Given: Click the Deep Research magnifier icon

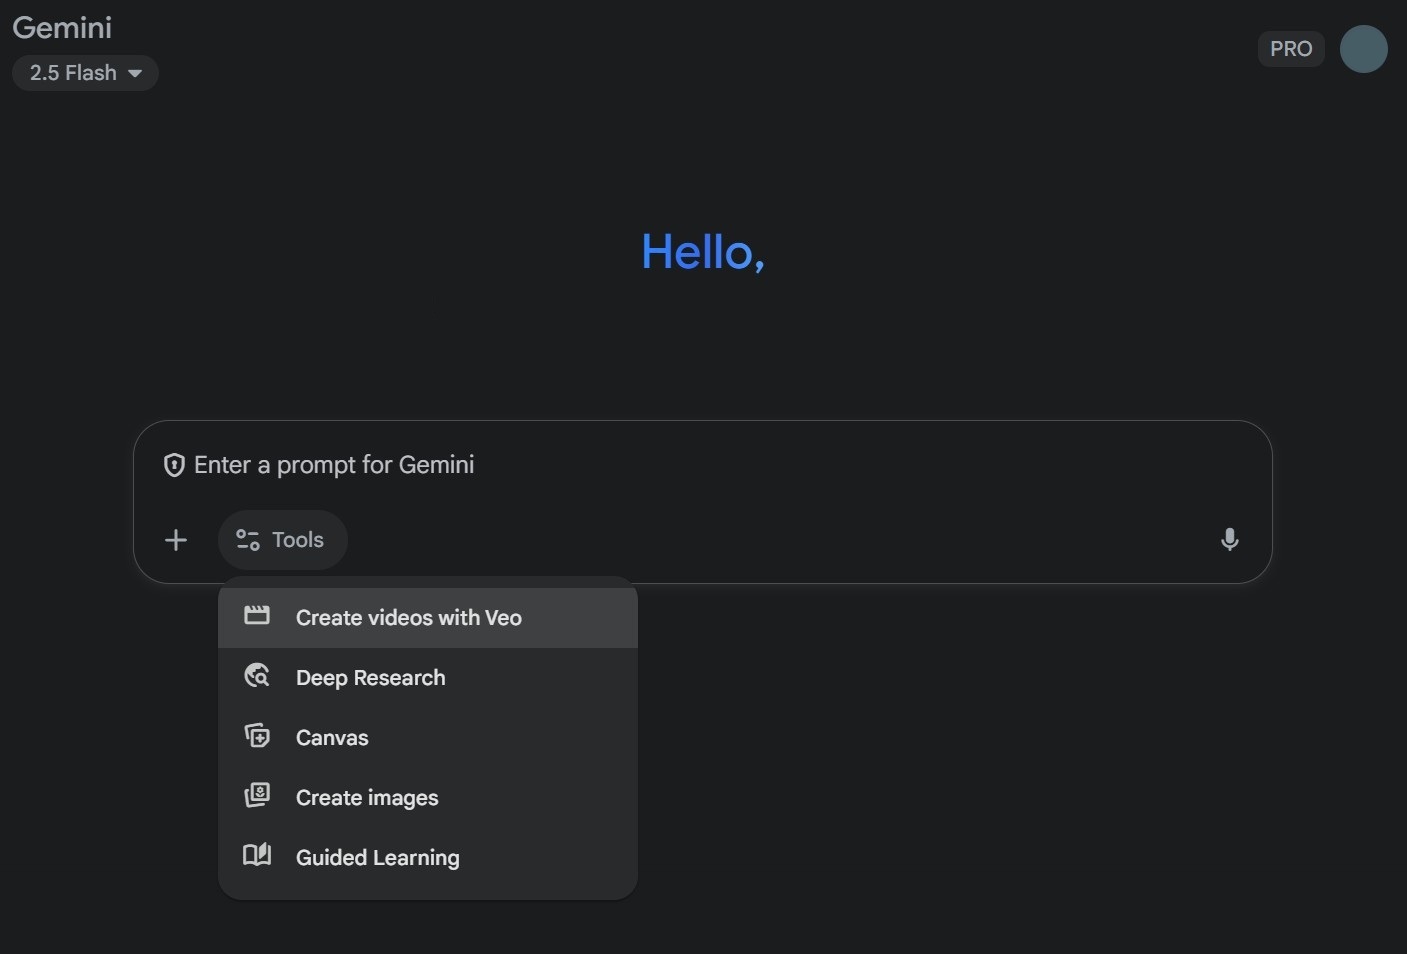Looking at the screenshot, I should pyautogui.click(x=257, y=676).
